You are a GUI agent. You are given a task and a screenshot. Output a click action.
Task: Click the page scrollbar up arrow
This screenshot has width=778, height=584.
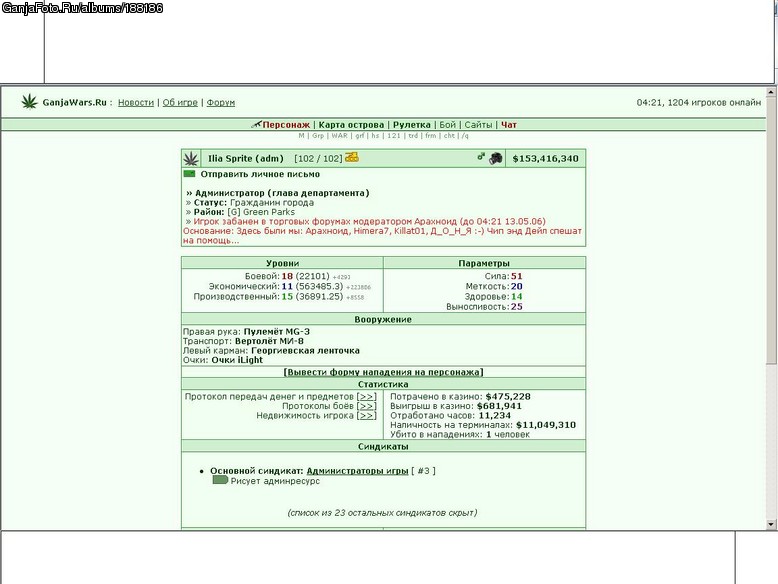[771, 92]
